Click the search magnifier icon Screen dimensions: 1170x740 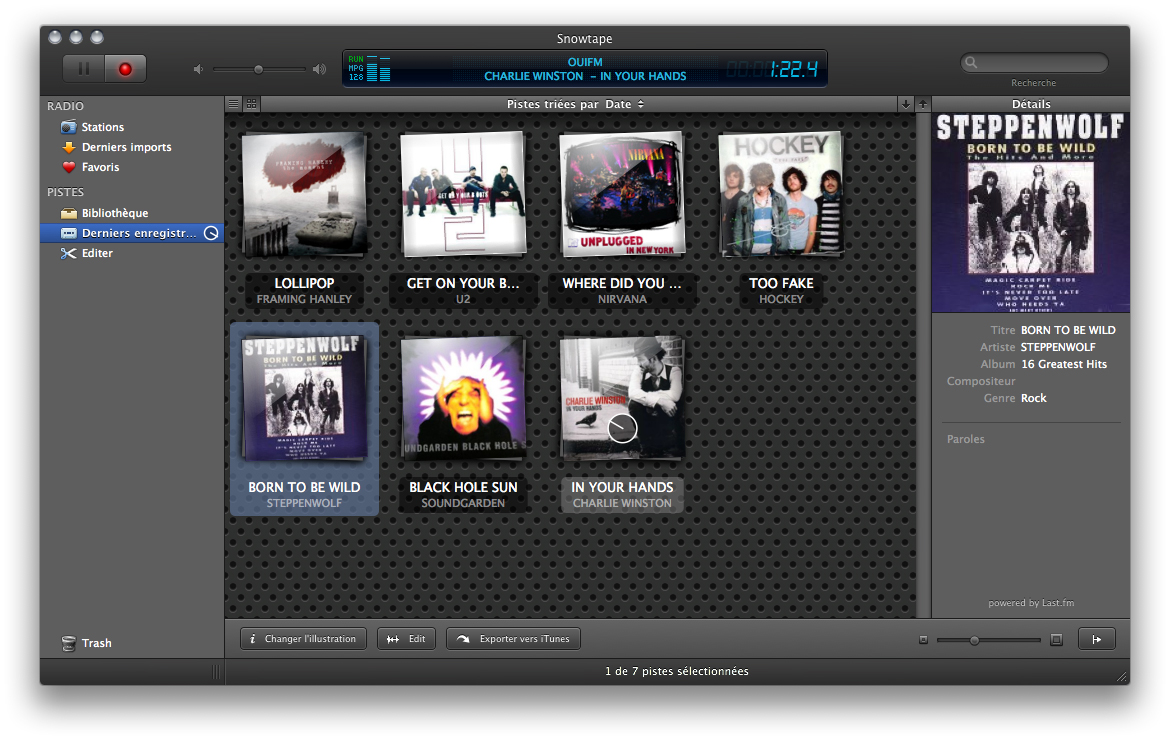click(972, 63)
